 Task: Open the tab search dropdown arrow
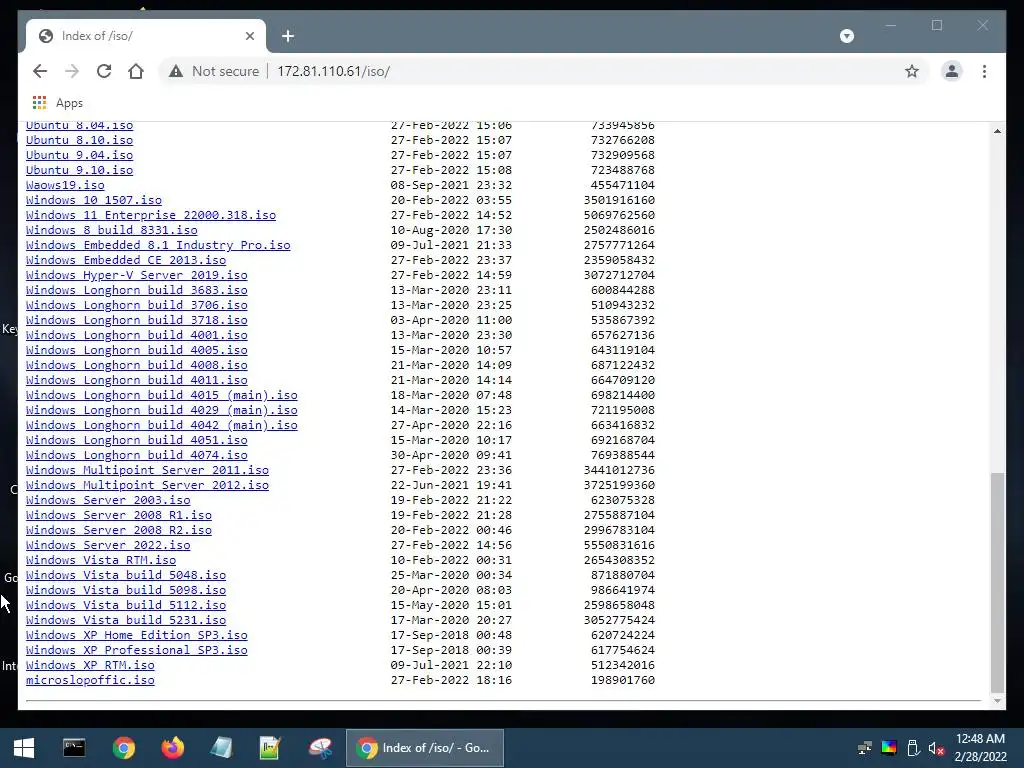tap(846, 36)
